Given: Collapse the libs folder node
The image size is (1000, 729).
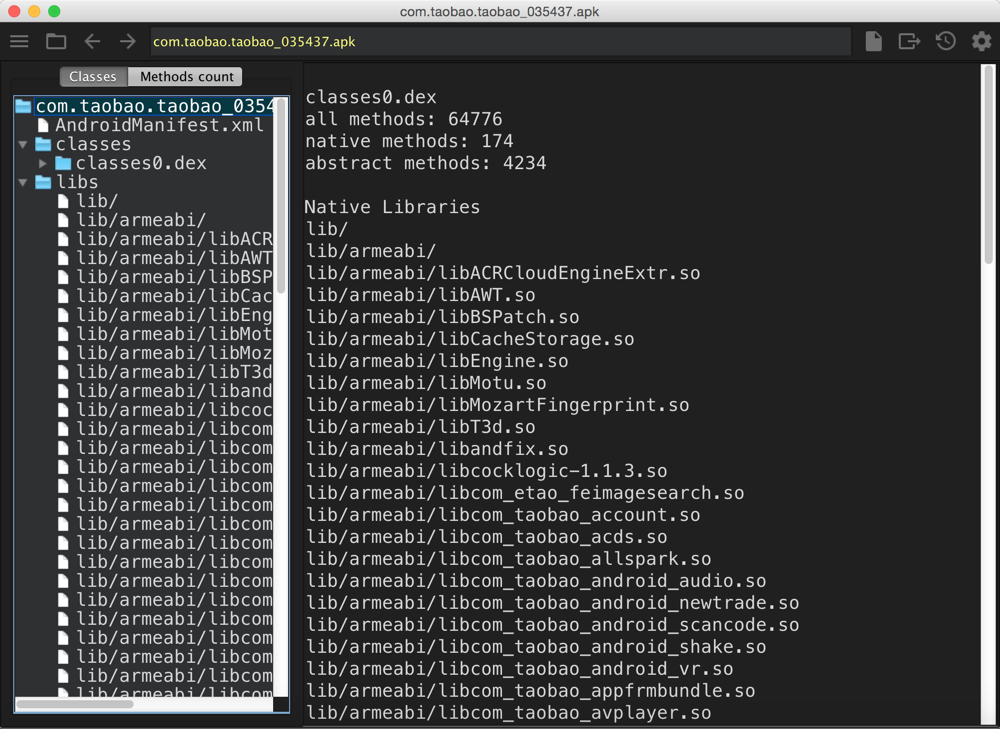Looking at the screenshot, I should point(23,183).
